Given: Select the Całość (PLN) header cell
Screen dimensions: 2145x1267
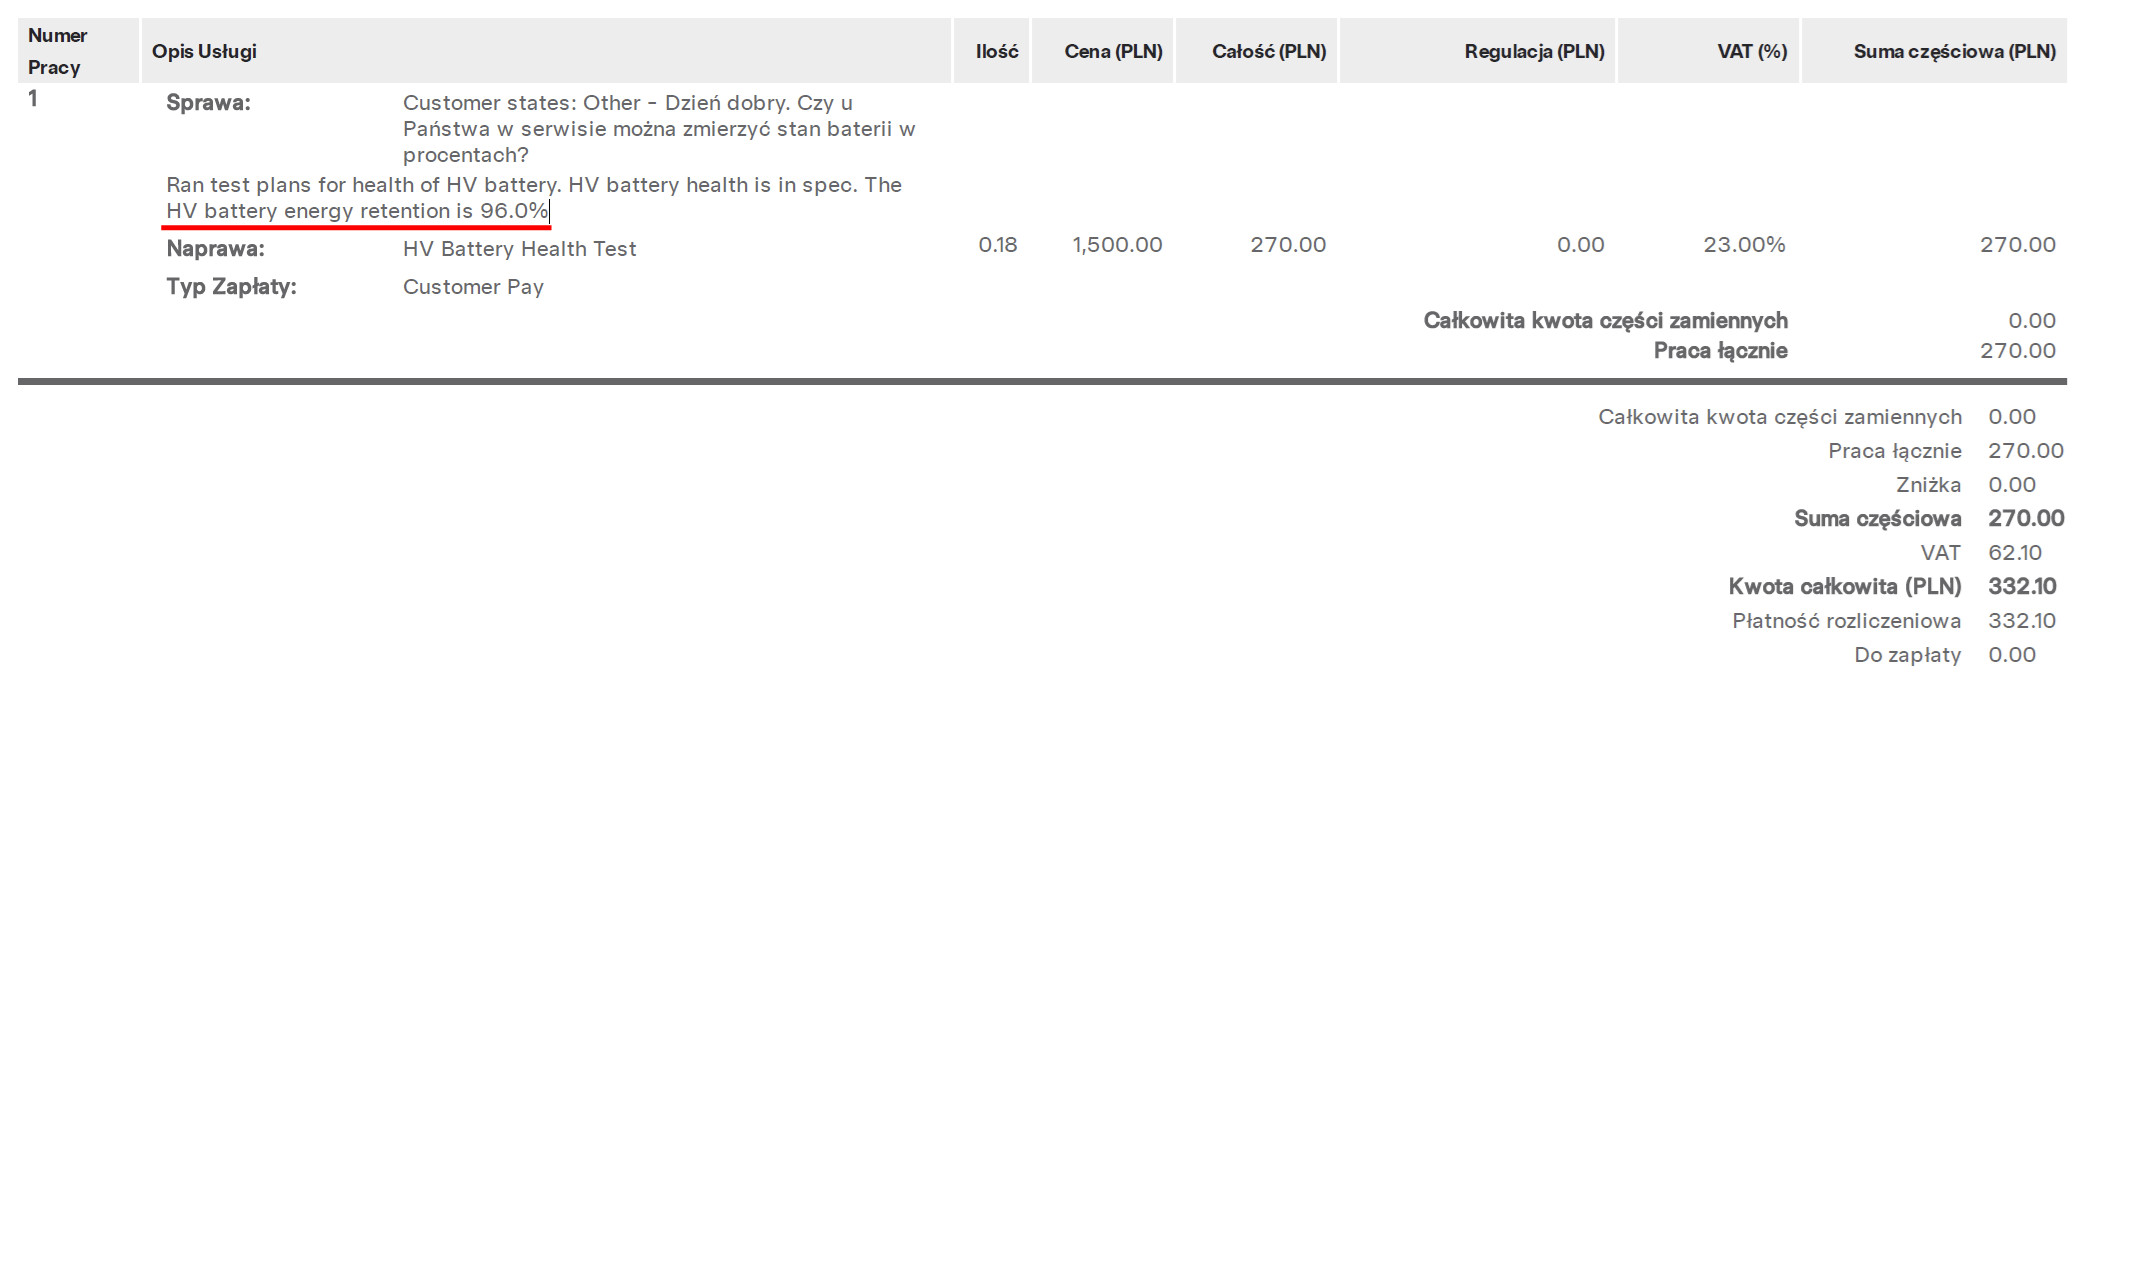Looking at the screenshot, I should 1268,51.
